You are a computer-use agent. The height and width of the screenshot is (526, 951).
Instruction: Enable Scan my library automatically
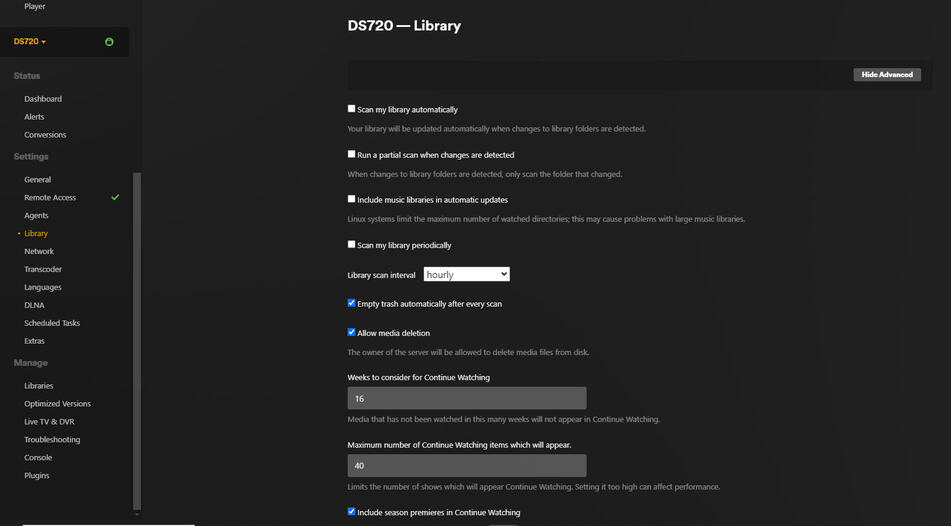(351, 109)
